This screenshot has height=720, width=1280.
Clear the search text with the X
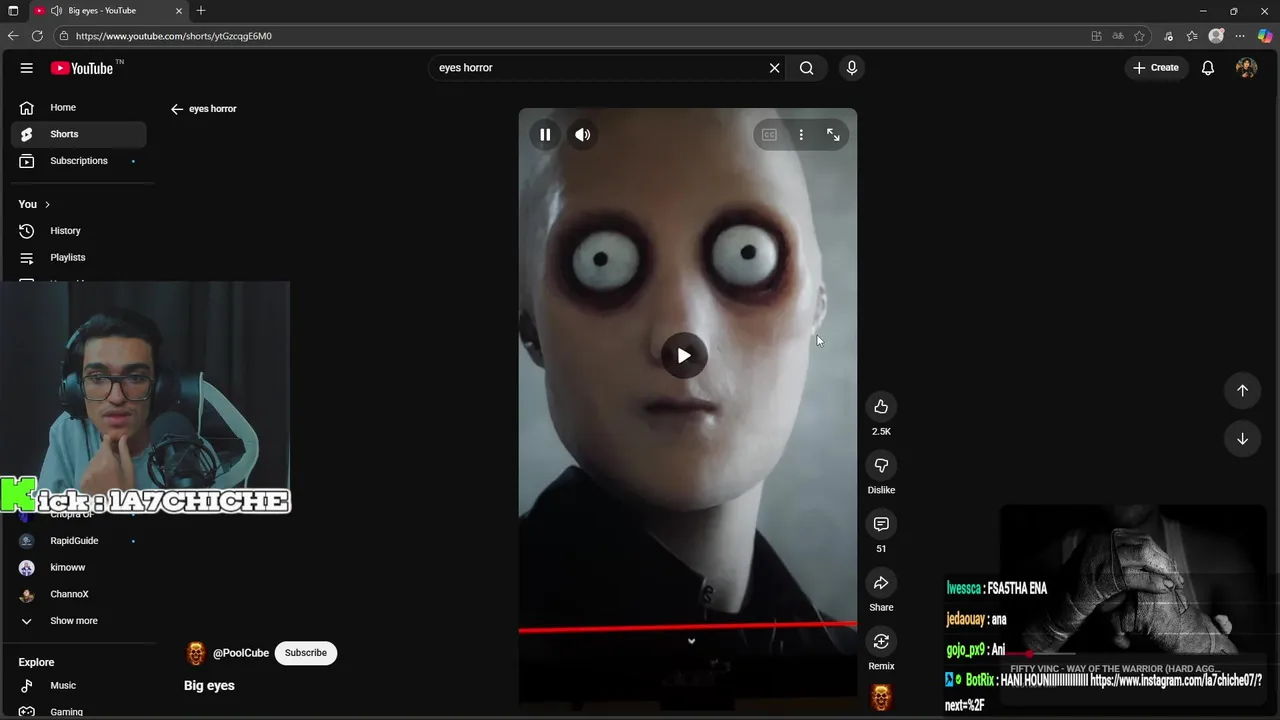pyautogui.click(x=774, y=68)
